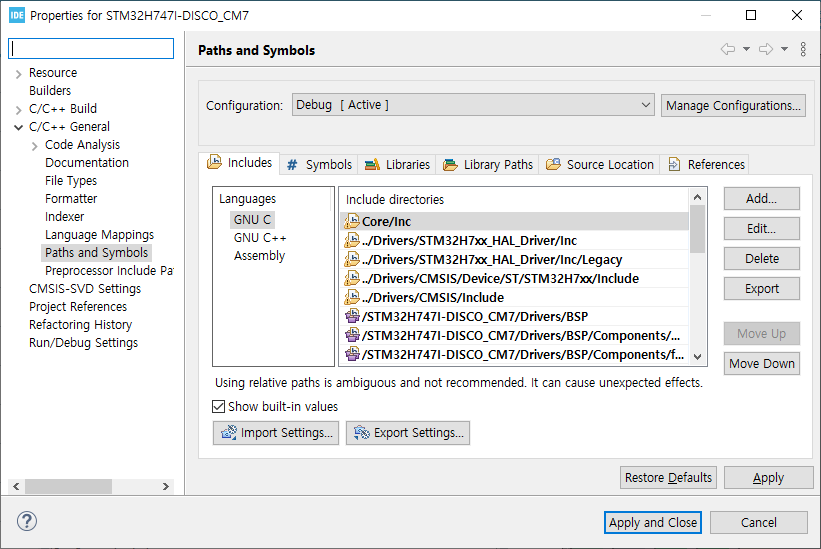Click the forward navigation arrow icon

click(765, 49)
